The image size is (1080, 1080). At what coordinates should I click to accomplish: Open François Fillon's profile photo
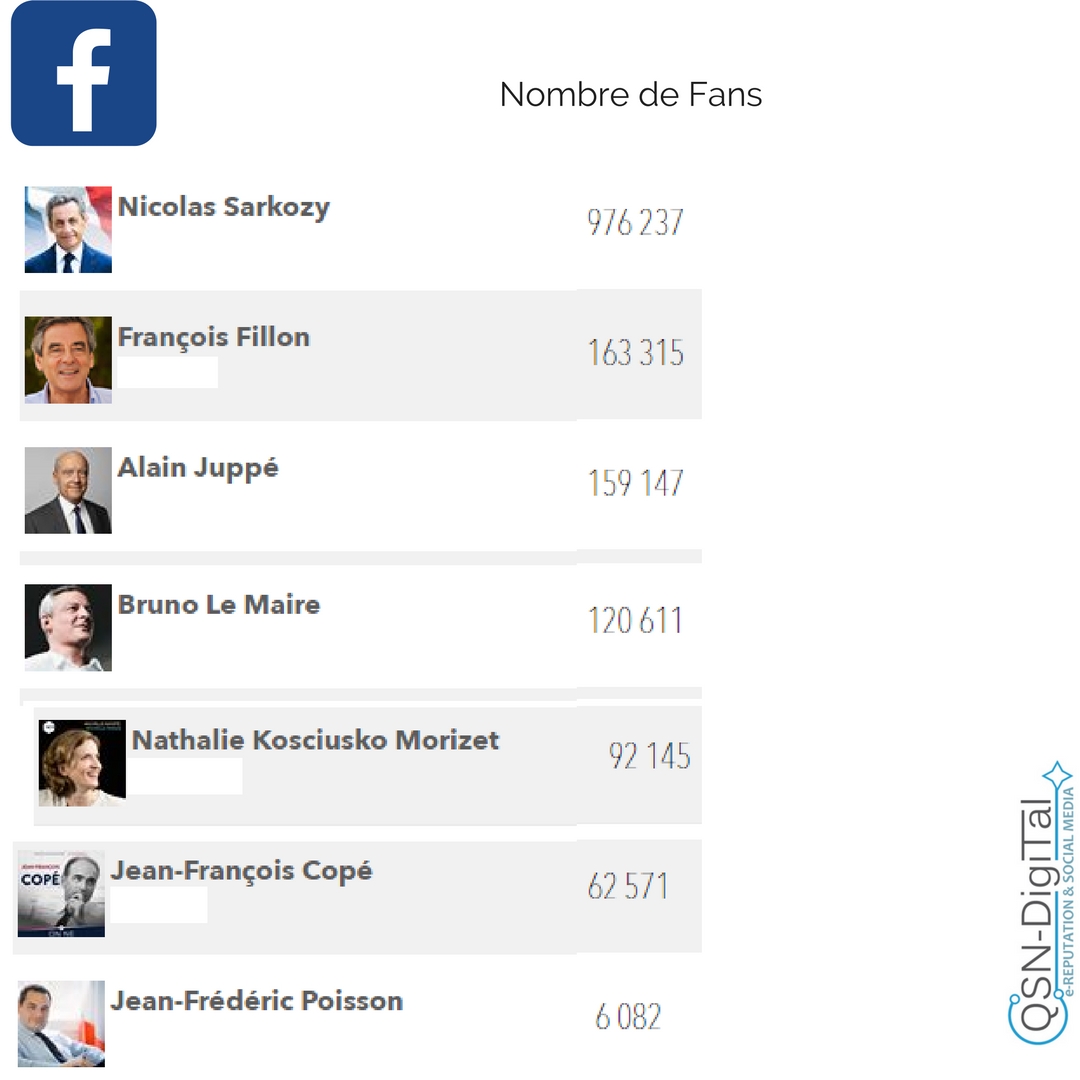coord(68,360)
